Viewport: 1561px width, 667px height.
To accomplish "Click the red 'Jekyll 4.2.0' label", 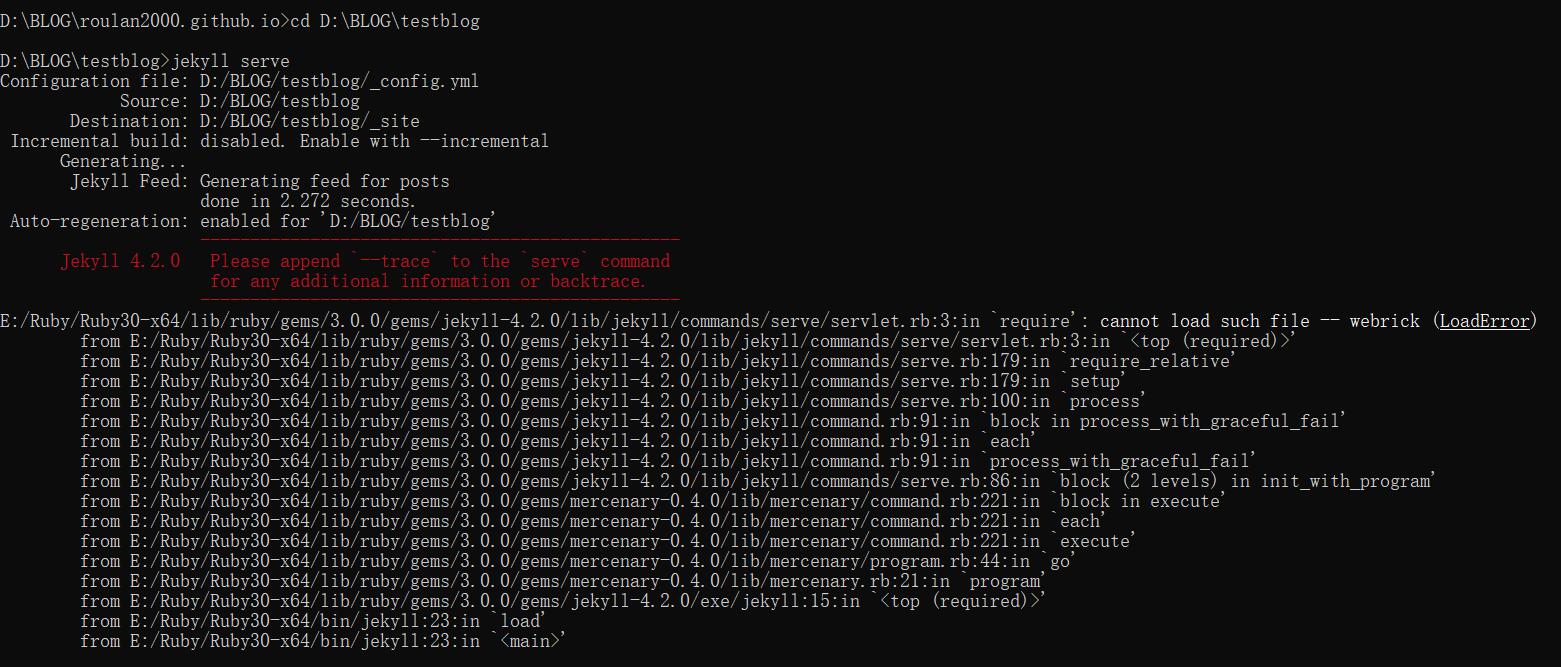I will tap(120, 261).
